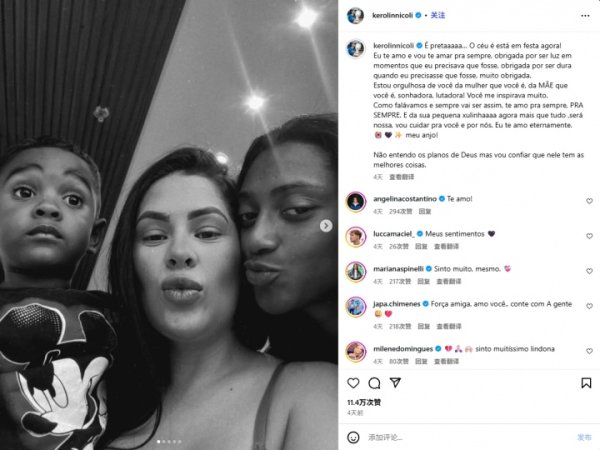Show translation for marianaspinelli's comment
Screen dimensions: 600x450
(x=449, y=281)
